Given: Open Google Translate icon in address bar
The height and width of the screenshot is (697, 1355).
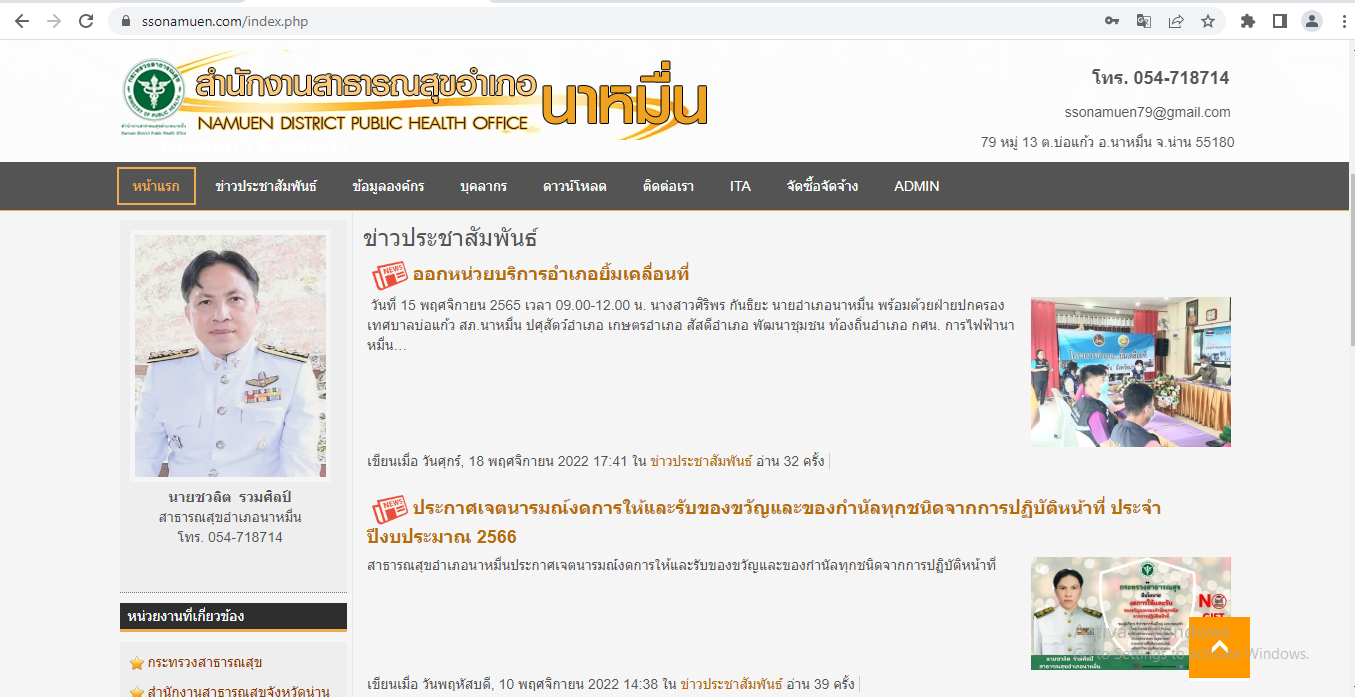Looking at the screenshot, I should coord(1144,21).
